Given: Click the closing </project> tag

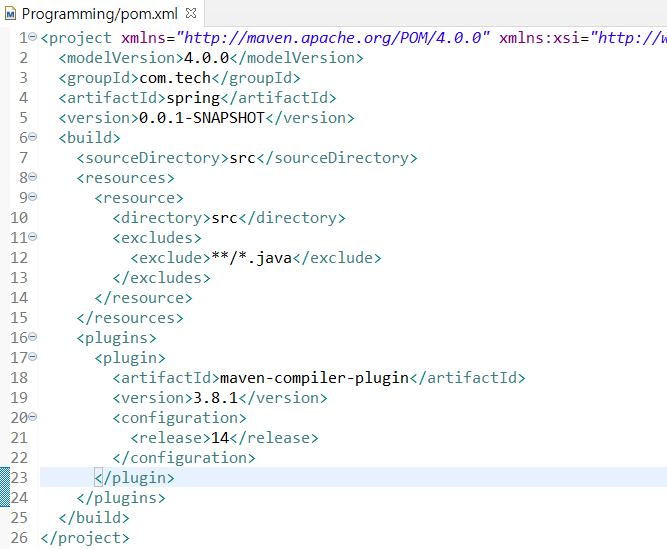Looking at the screenshot, I should coord(85,538).
